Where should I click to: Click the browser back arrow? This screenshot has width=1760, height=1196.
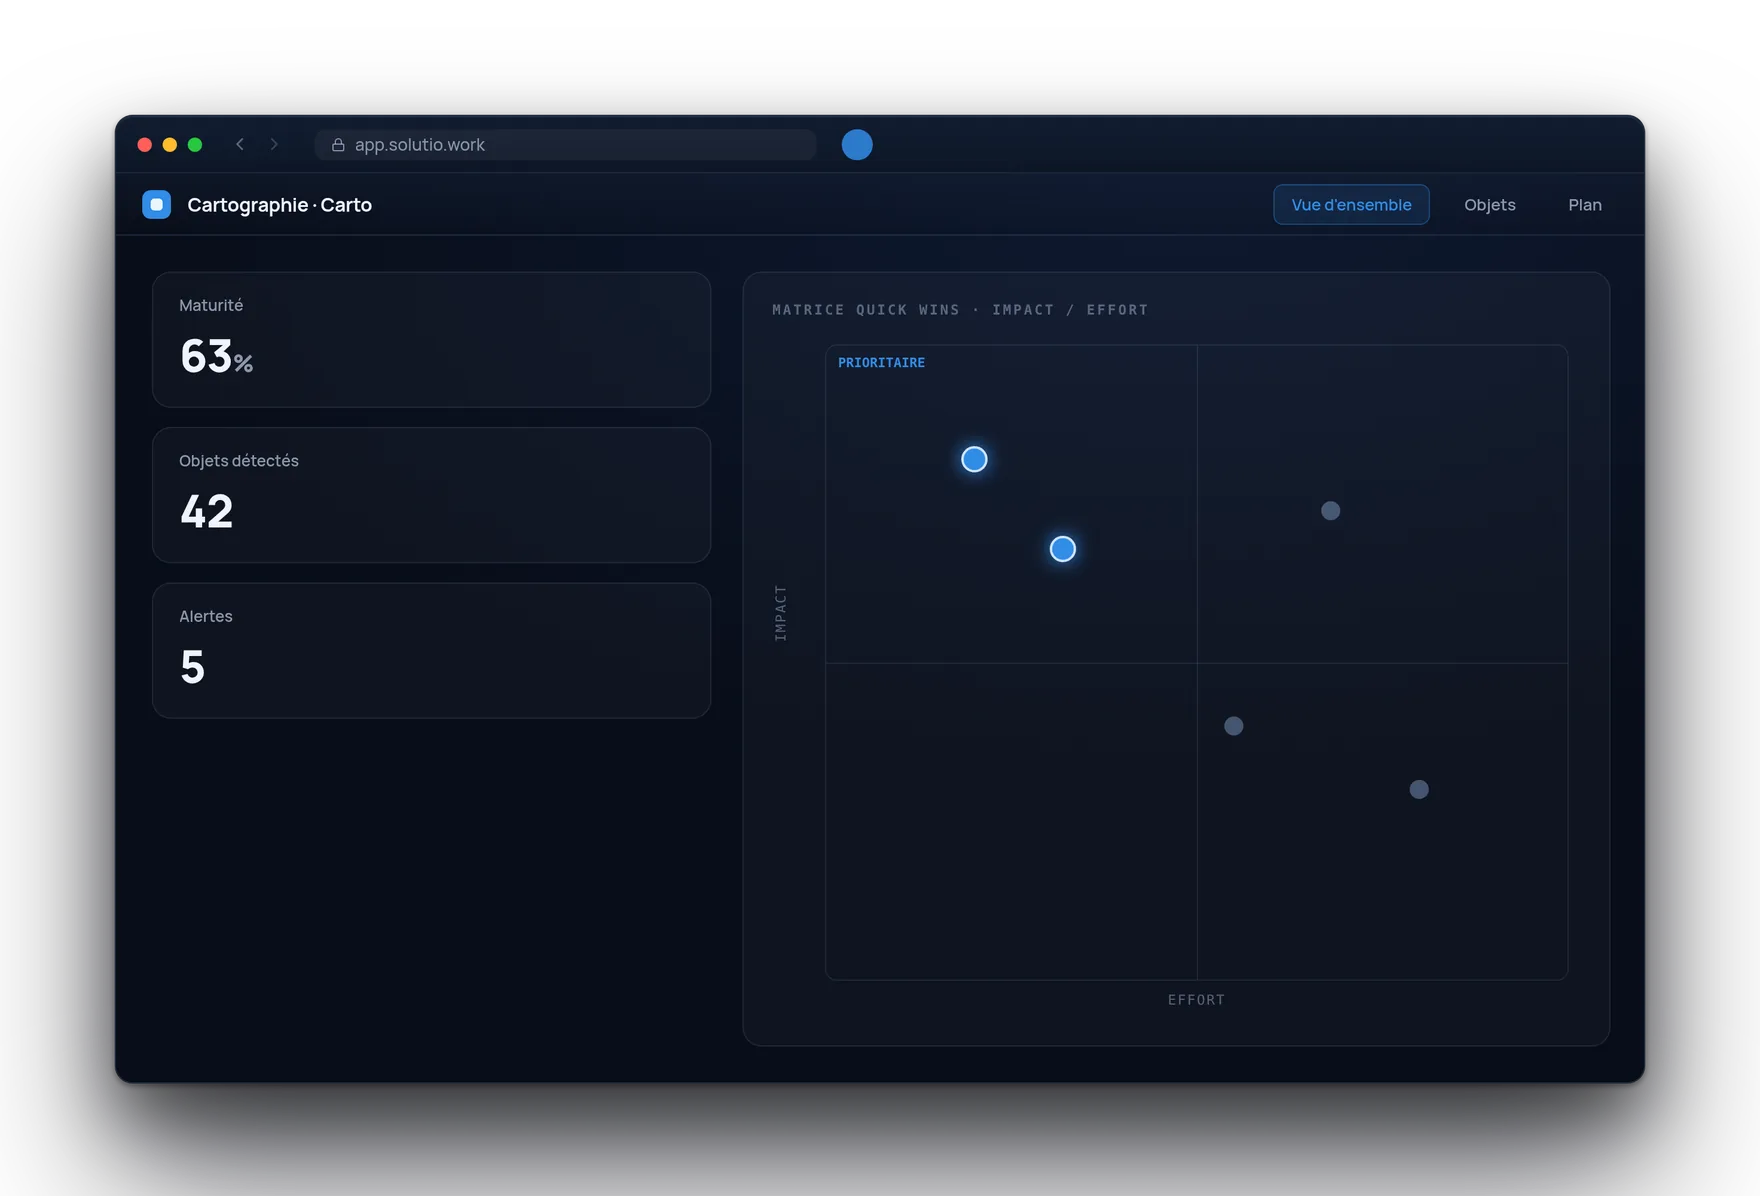(240, 144)
